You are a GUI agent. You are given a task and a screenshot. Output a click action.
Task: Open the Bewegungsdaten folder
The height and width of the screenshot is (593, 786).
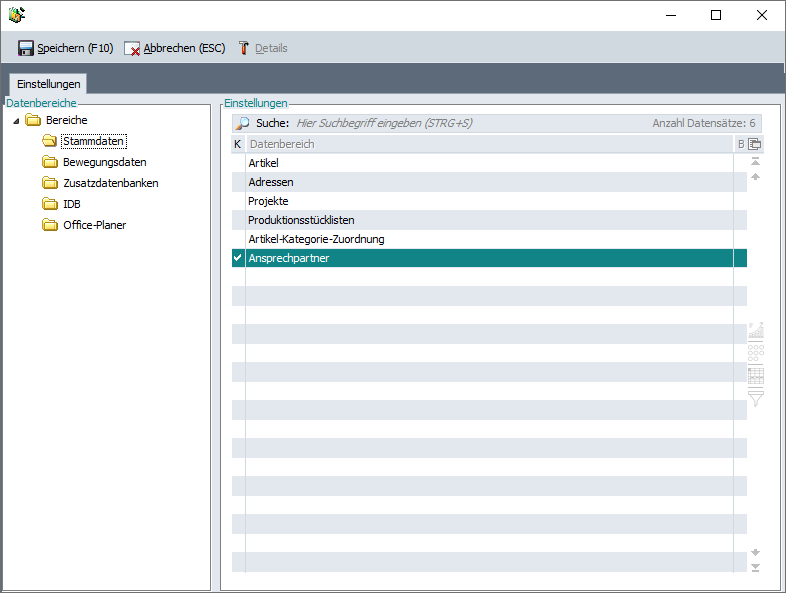(104, 162)
